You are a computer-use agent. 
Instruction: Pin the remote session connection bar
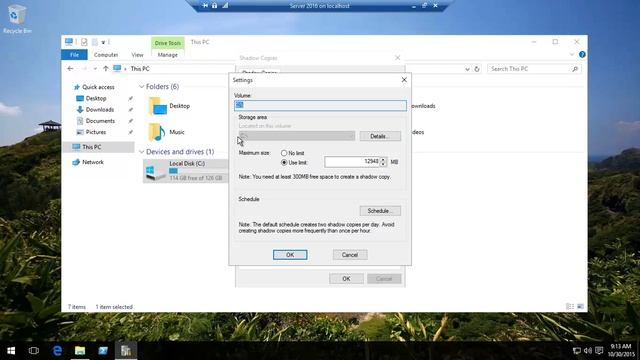coord(205,6)
